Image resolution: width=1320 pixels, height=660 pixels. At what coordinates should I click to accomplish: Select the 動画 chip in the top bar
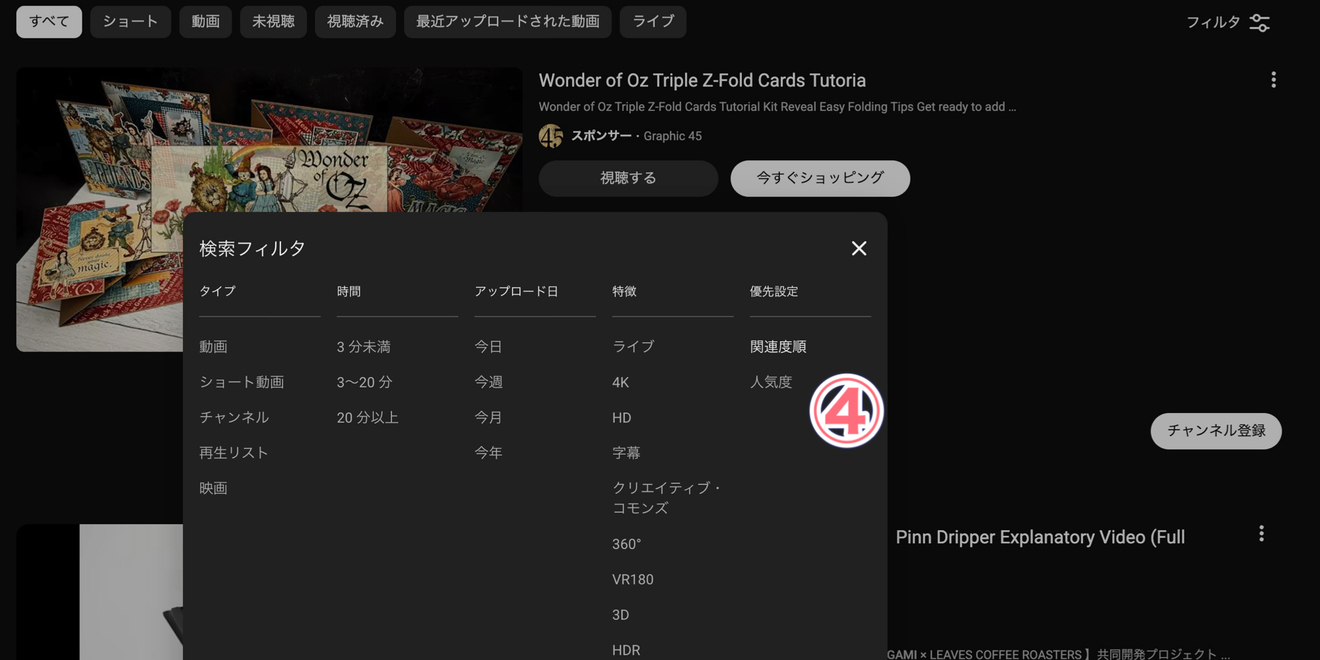206,21
